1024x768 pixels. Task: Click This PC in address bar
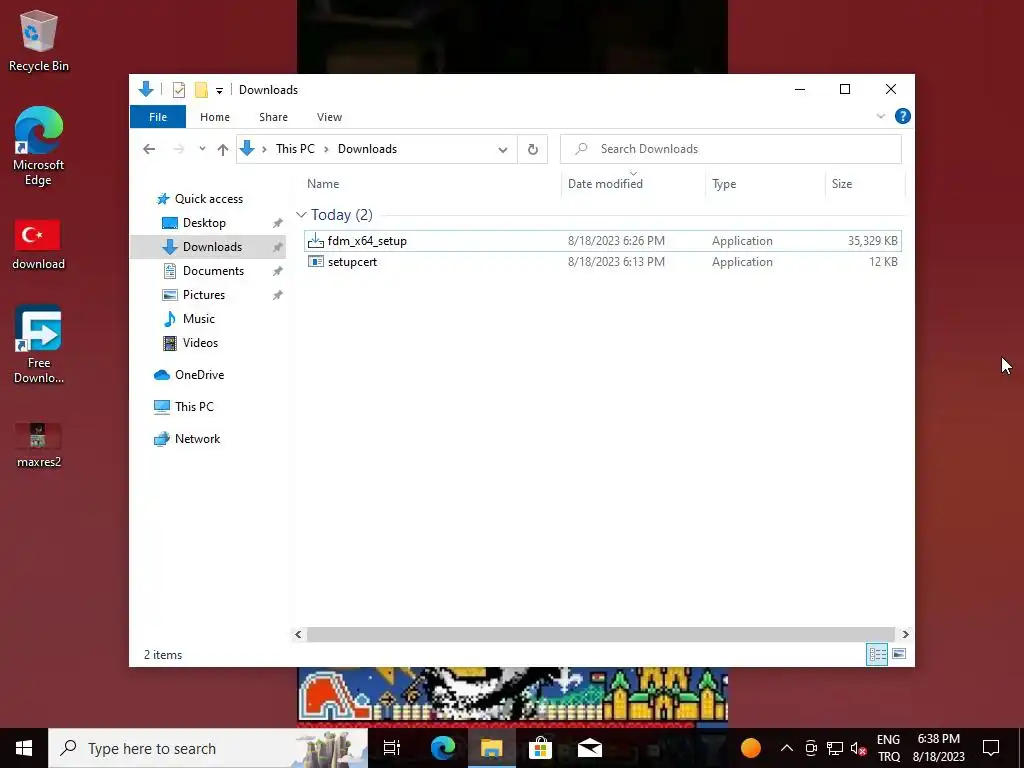(295, 149)
